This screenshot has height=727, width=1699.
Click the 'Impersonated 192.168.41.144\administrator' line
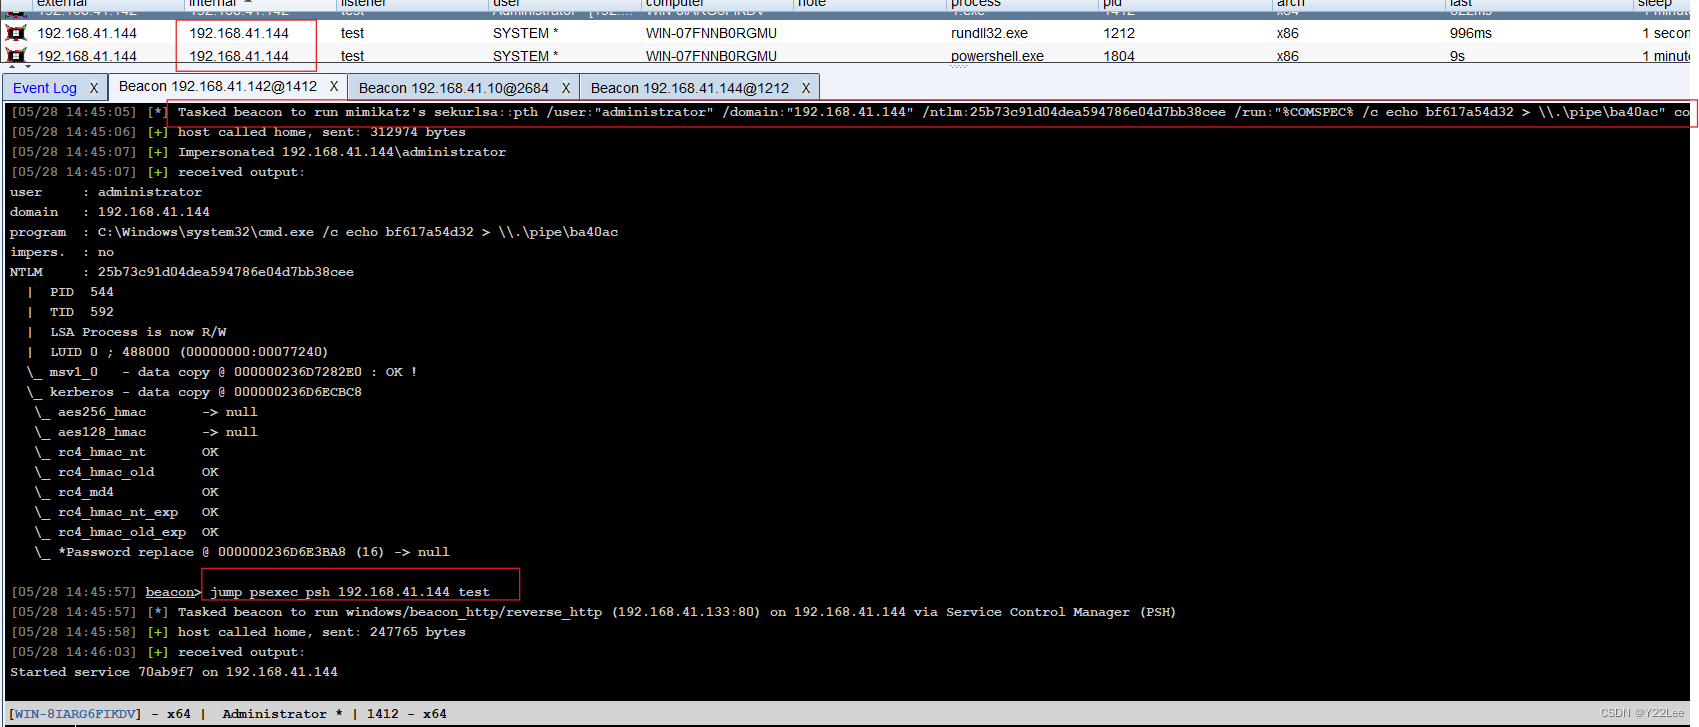coord(258,152)
